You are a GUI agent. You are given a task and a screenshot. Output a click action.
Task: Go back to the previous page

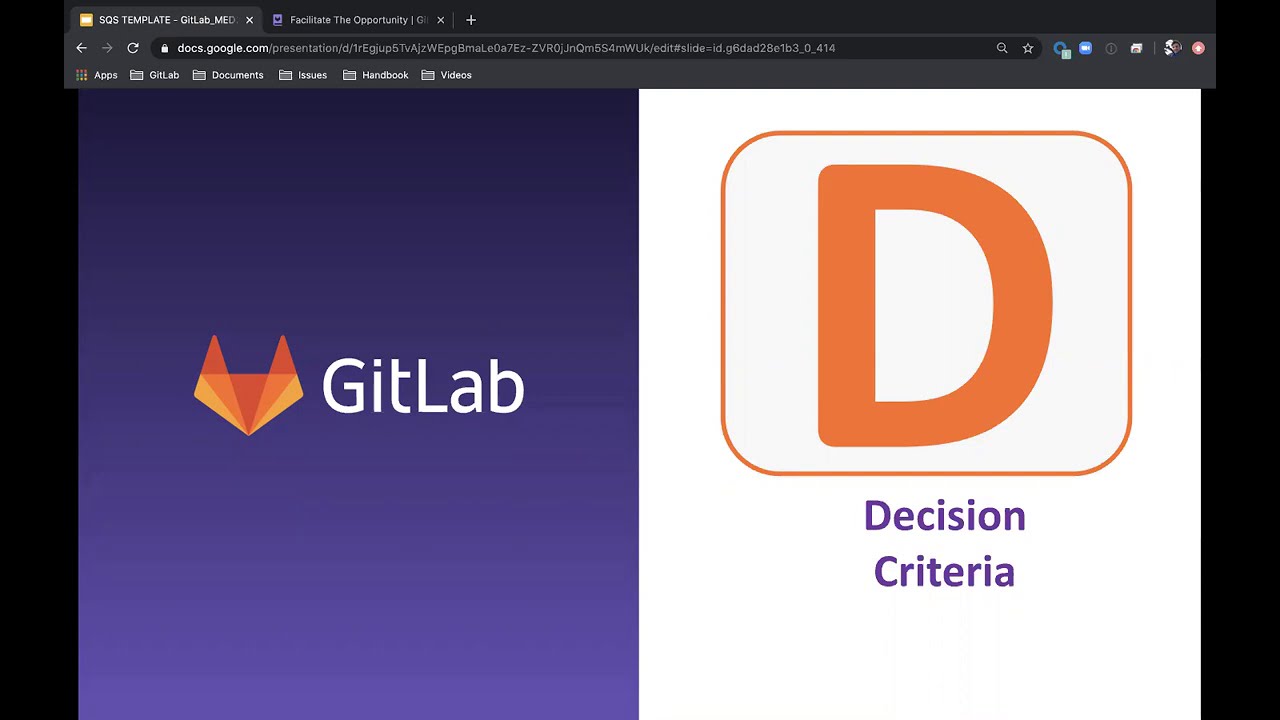point(82,48)
